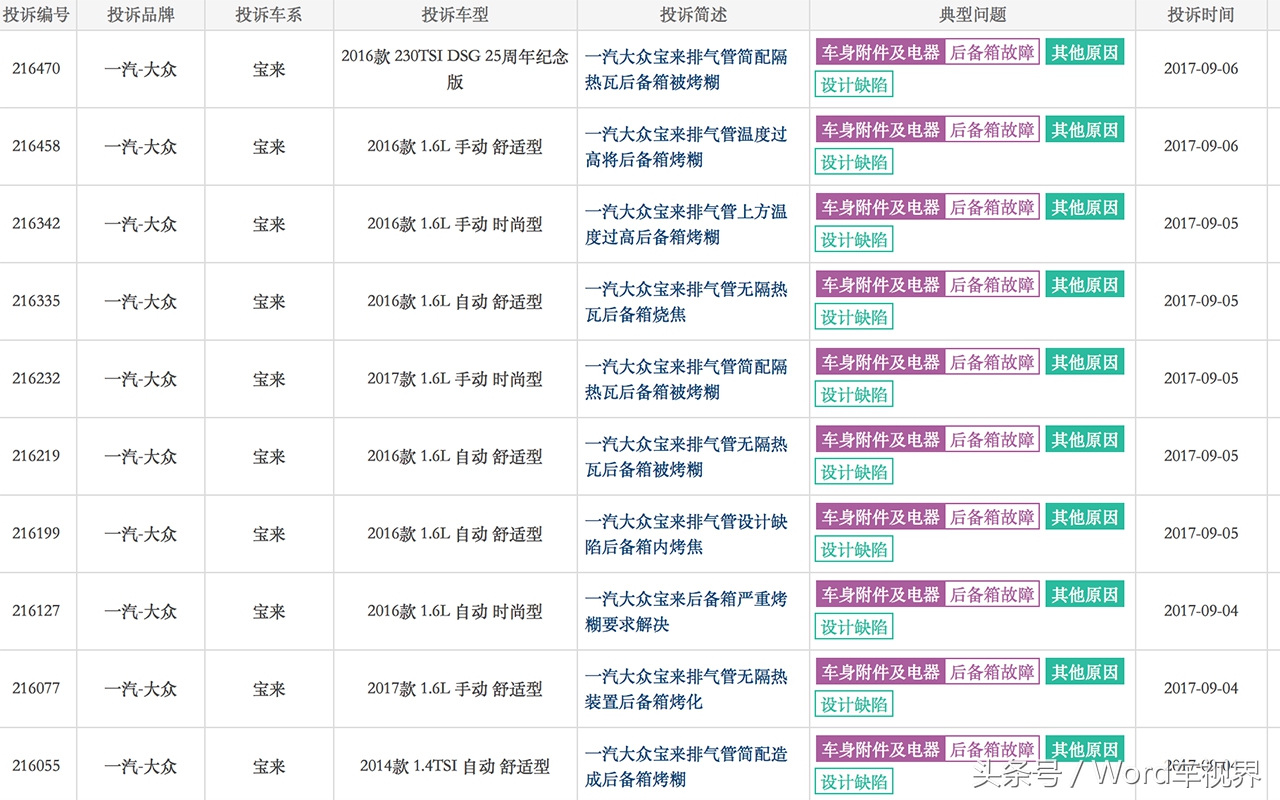The width and height of the screenshot is (1280, 800).
Task: Select complaint number 216342
Action: click(x=37, y=224)
